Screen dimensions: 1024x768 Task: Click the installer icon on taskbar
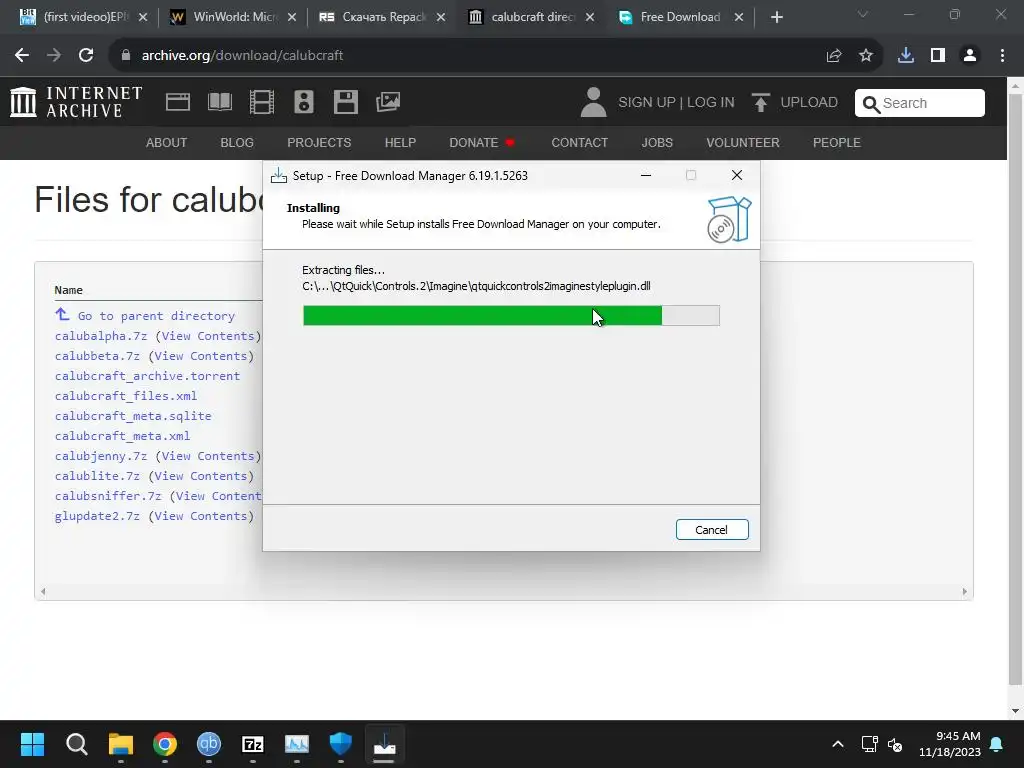coord(385,744)
